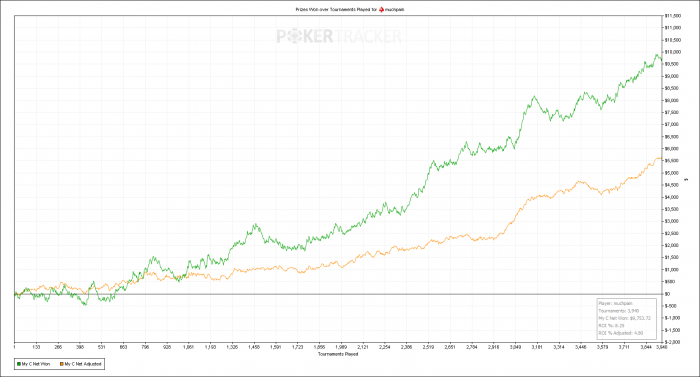Click the 3,049 tick on the x-axis

(515, 347)
